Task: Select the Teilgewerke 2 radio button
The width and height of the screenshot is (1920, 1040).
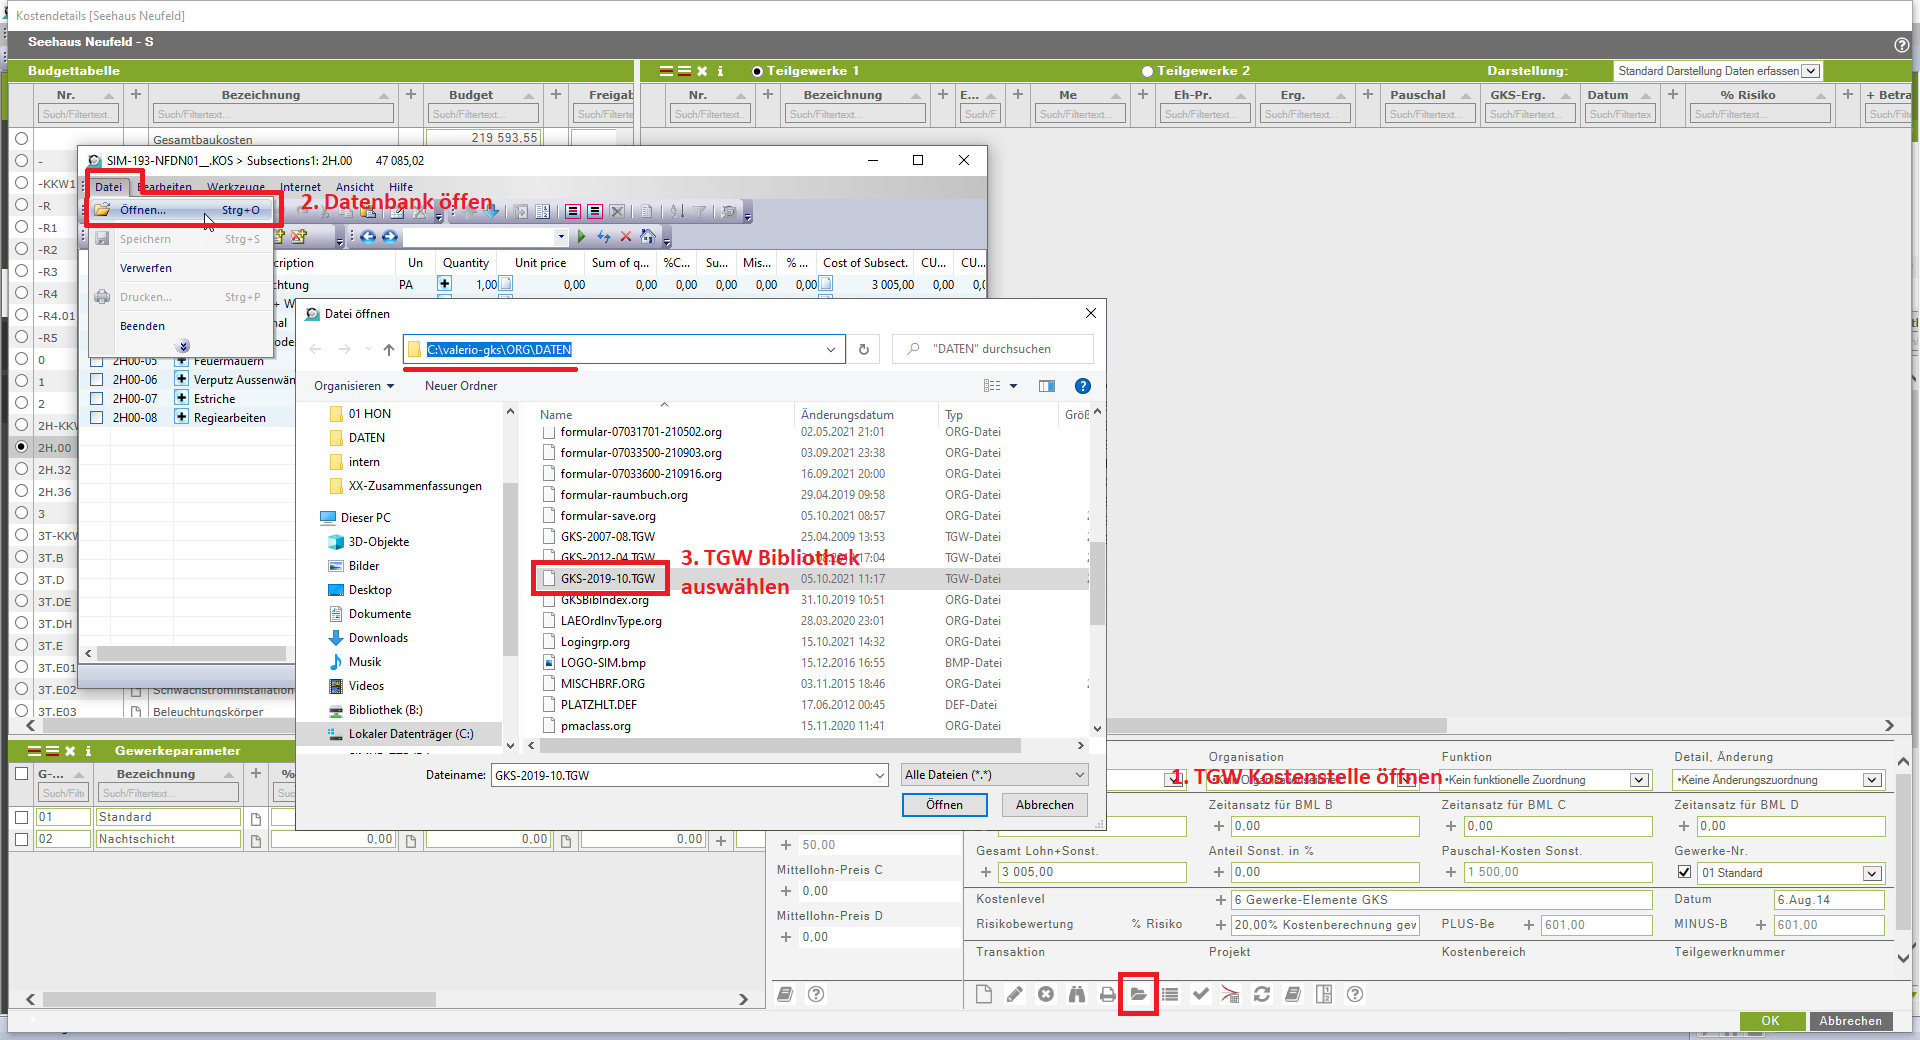Action: click(1147, 71)
